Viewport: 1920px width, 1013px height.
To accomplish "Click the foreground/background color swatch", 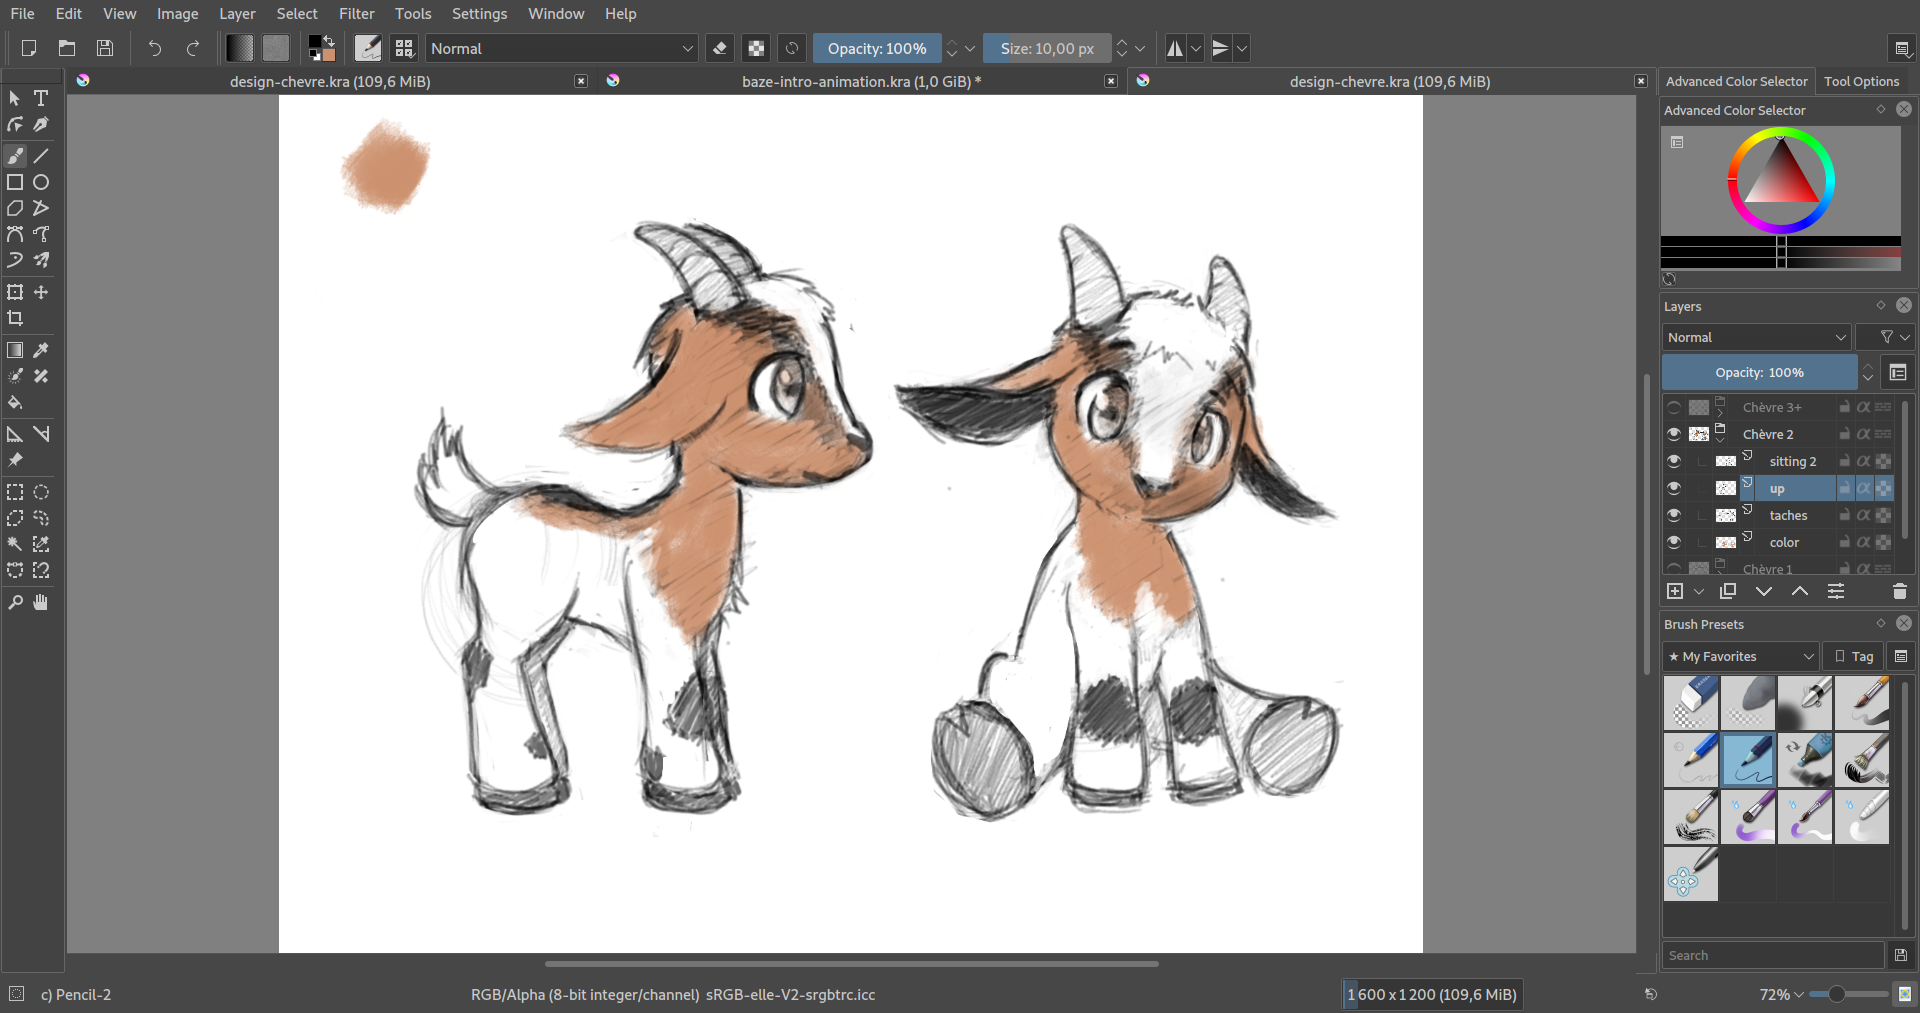I will (321, 48).
